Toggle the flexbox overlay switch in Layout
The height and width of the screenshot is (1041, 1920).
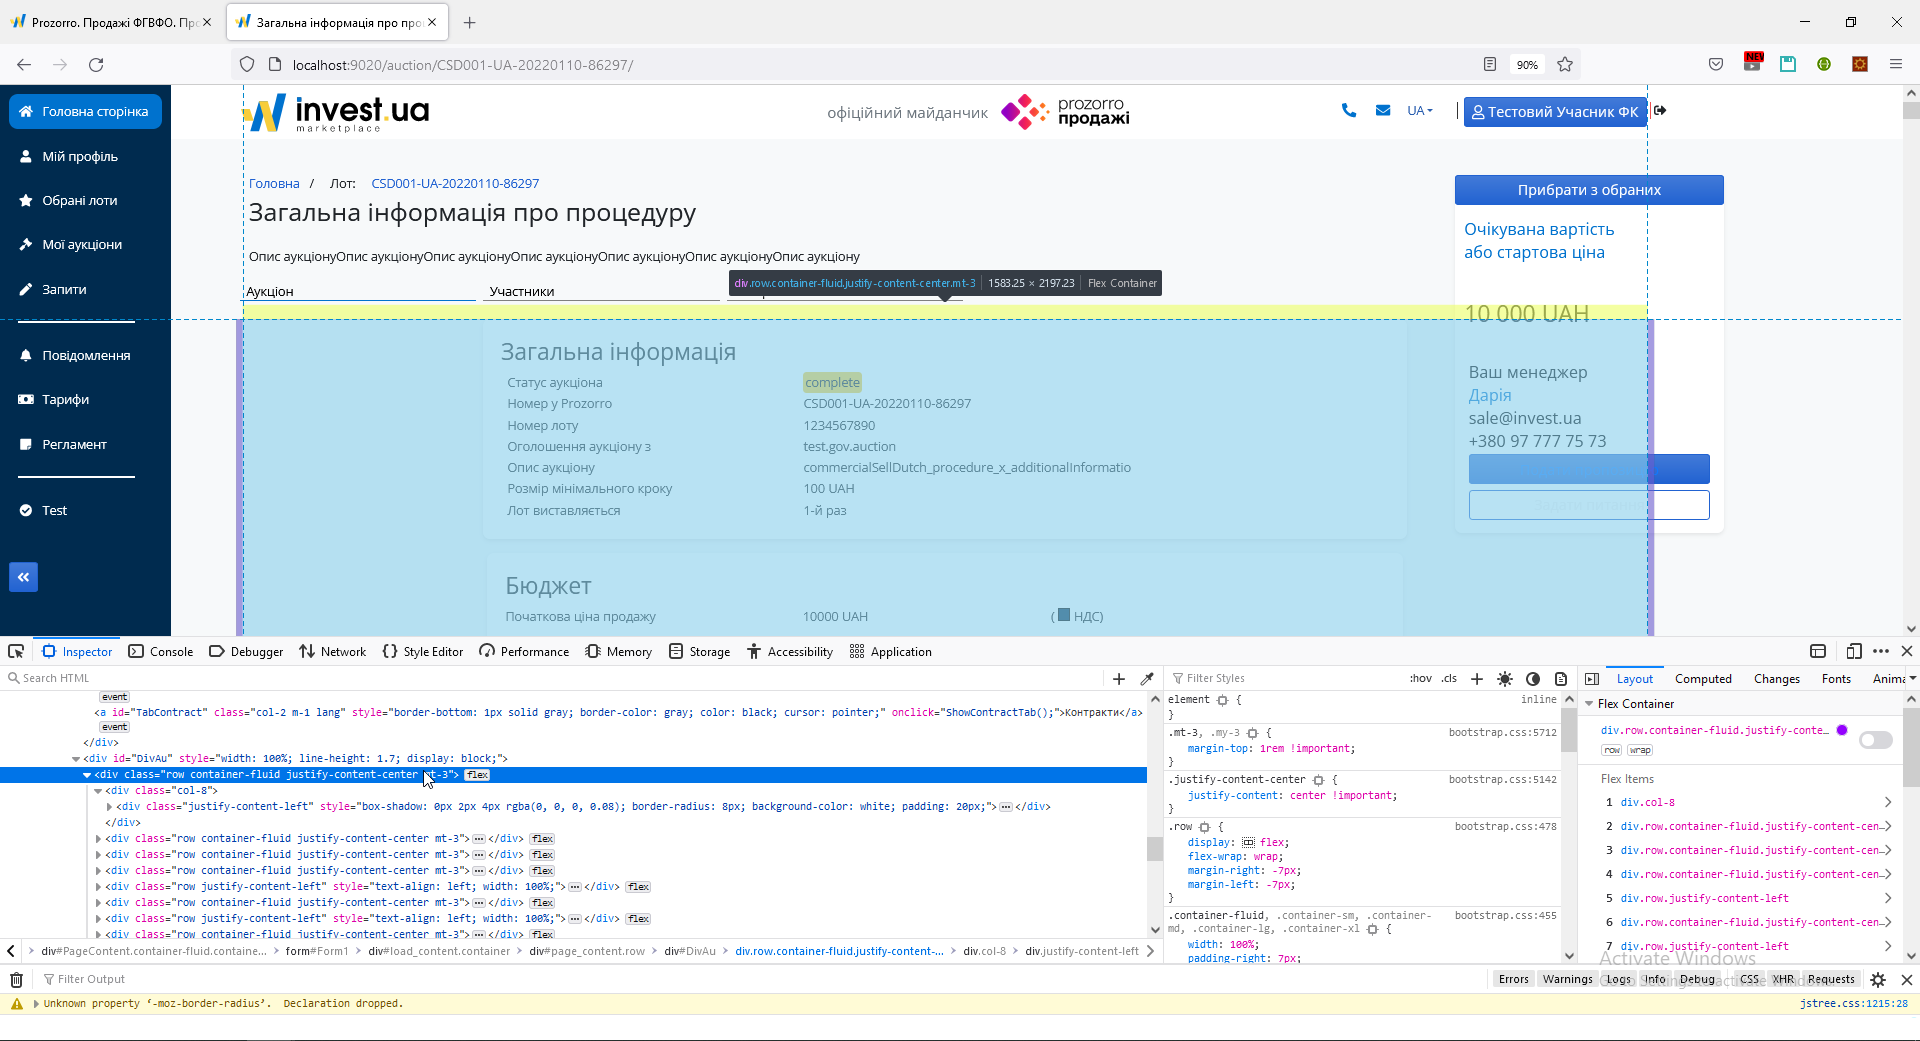coord(1875,740)
